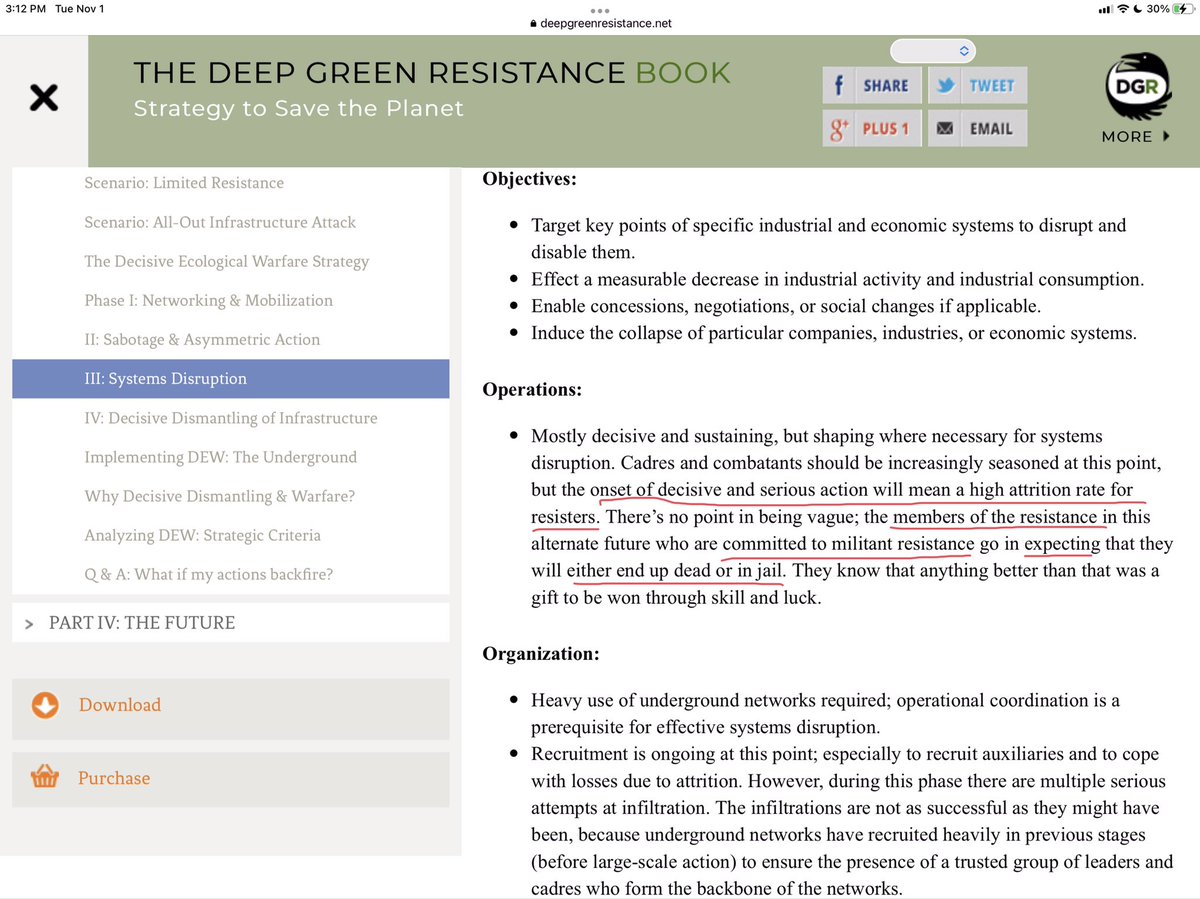Share page via Facebook button
Viewport: 1200px width, 899px height.
coord(872,86)
